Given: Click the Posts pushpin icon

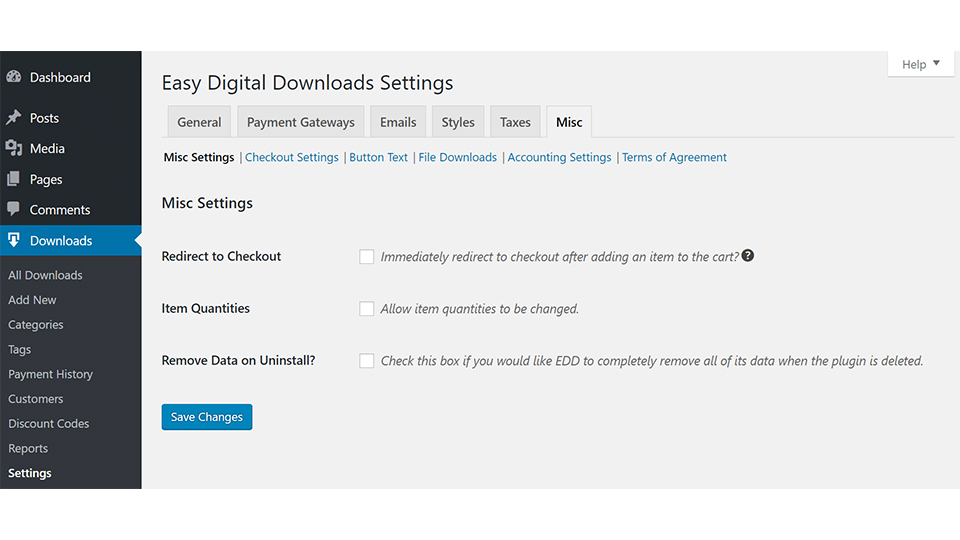Looking at the screenshot, I should click(13, 118).
